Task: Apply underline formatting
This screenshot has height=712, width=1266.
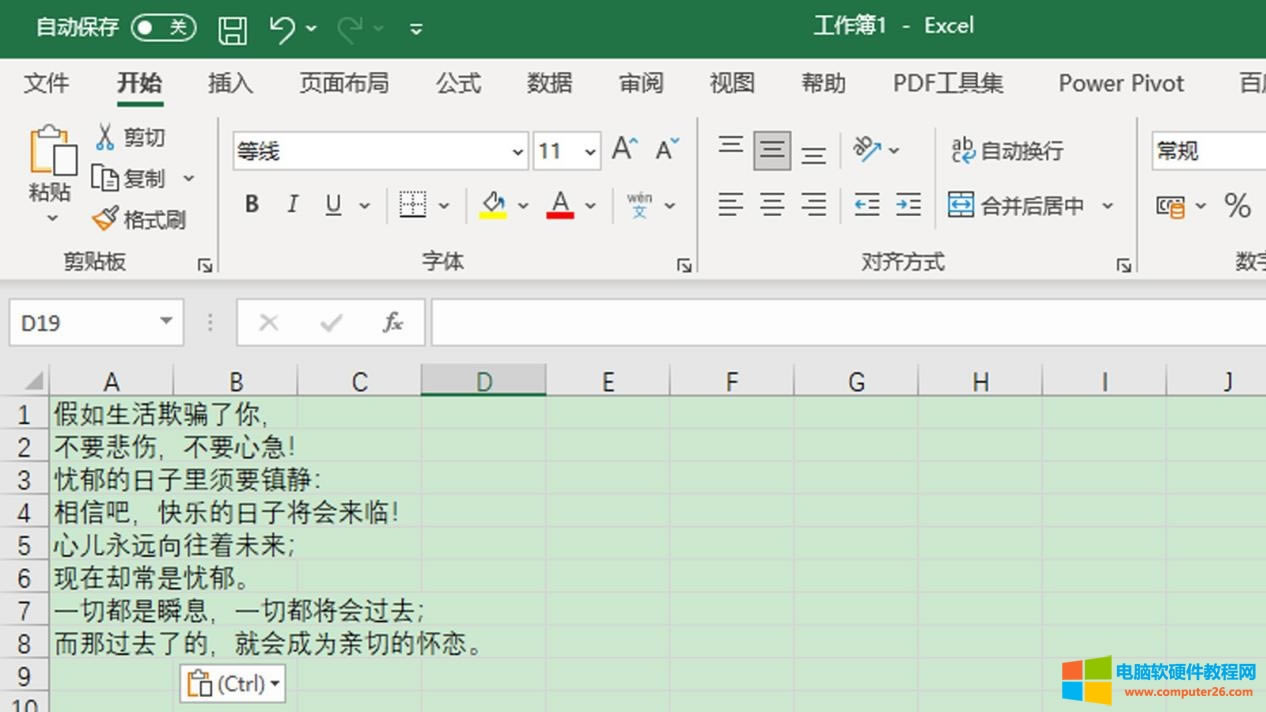Action: tap(331, 204)
